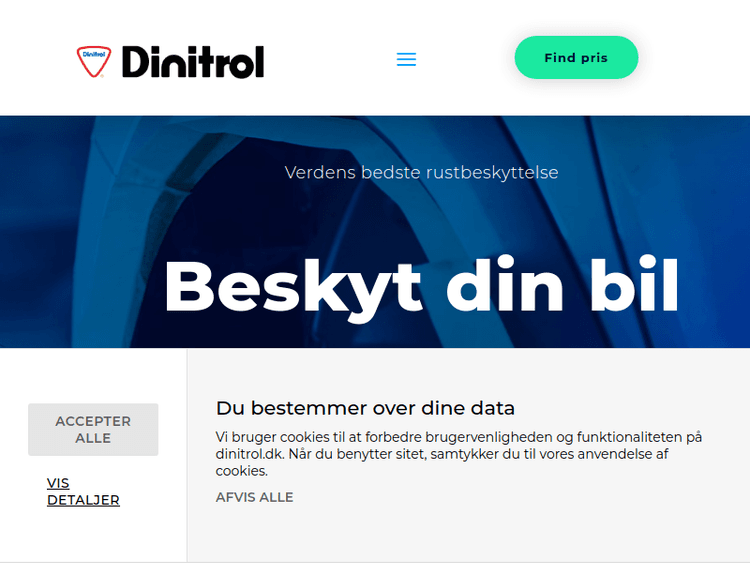Click the Beskyt din bil headline
The height and width of the screenshot is (563, 750).
[421, 287]
